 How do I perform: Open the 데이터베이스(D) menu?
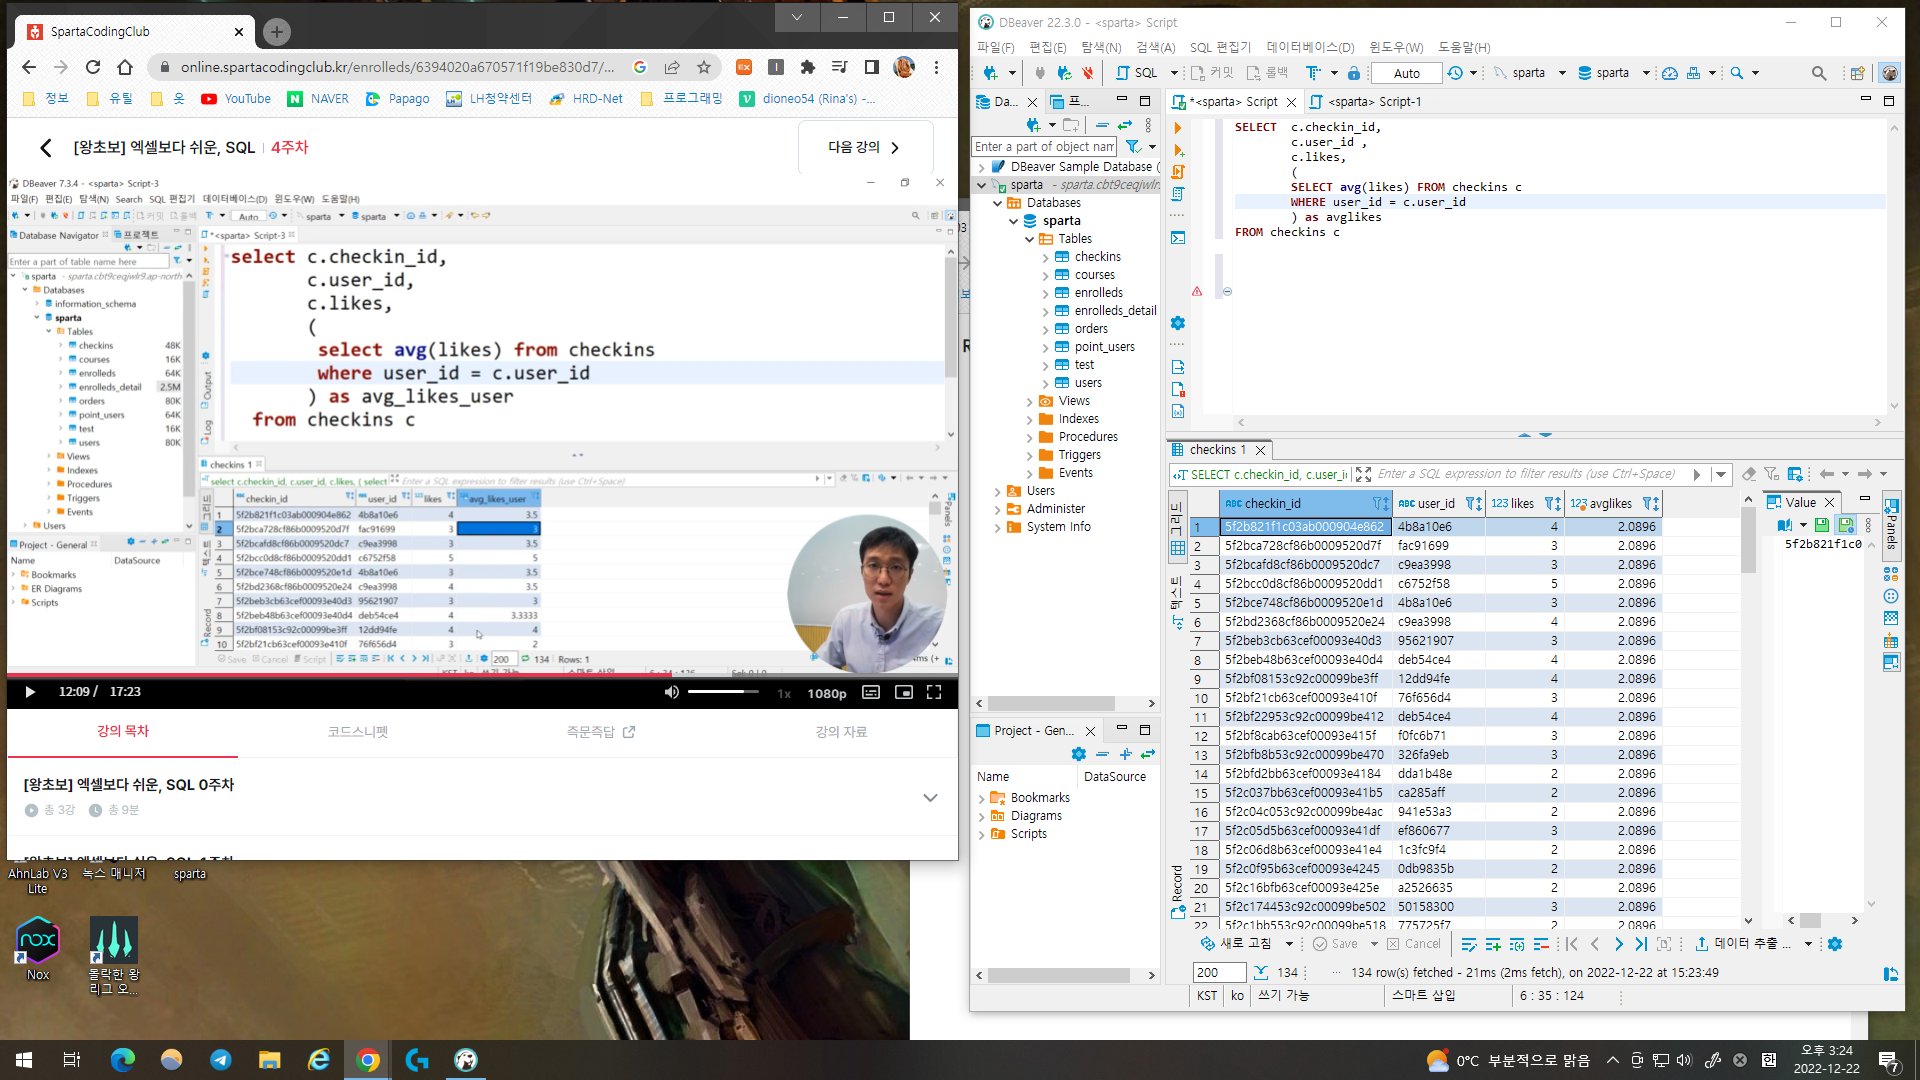[1310, 47]
